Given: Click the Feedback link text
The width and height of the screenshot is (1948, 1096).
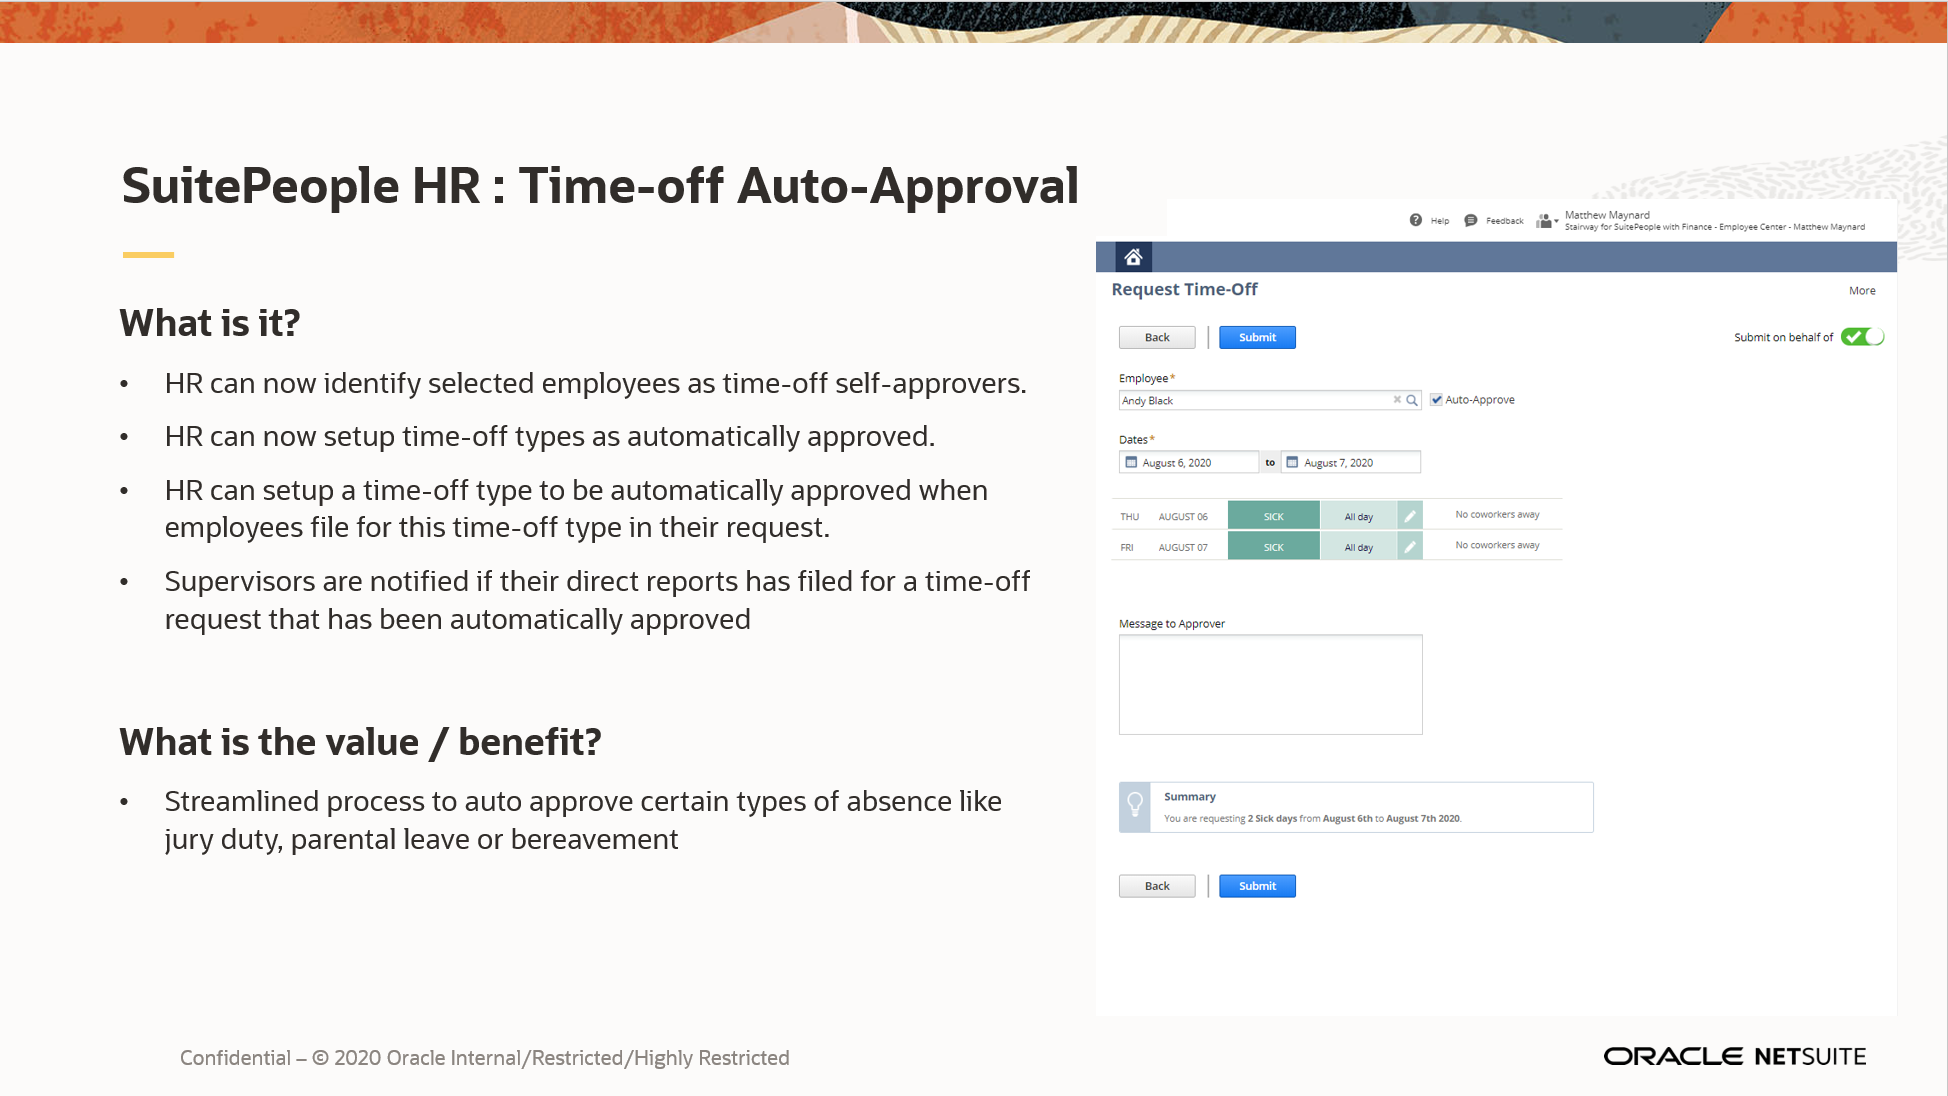Looking at the screenshot, I should (x=1504, y=221).
